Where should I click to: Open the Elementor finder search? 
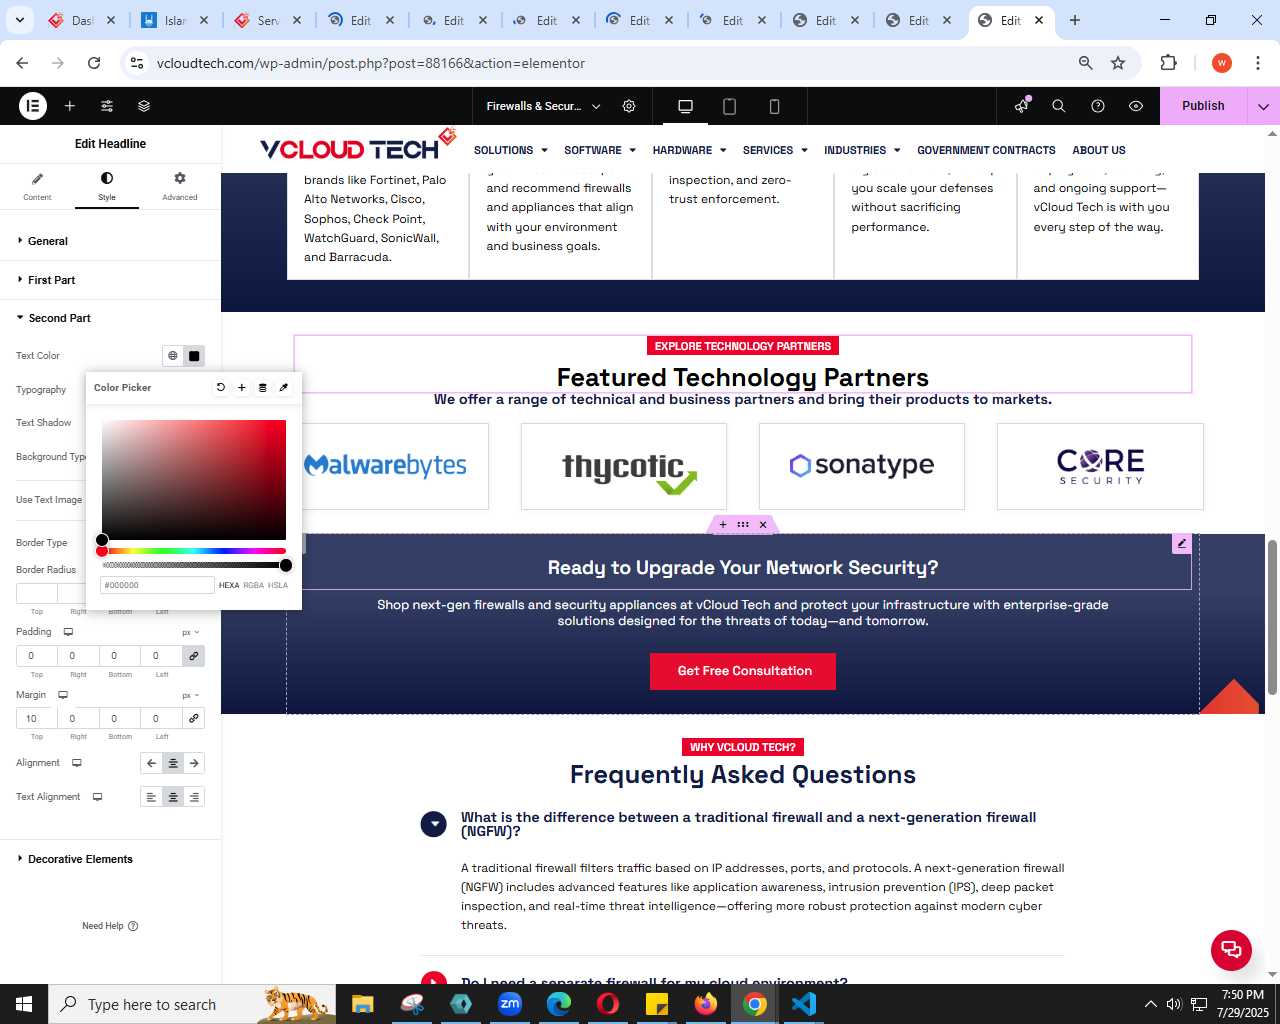[1059, 106]
